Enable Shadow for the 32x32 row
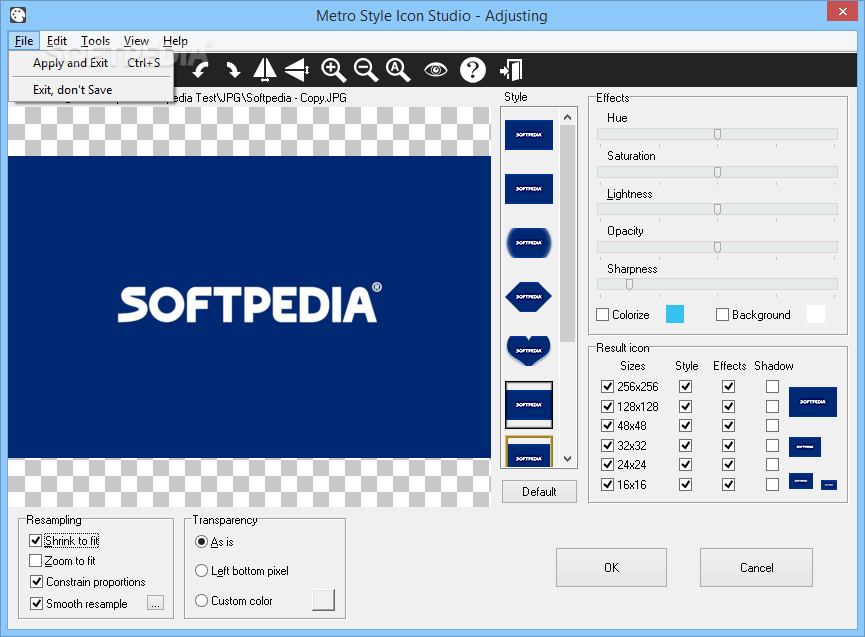The height and width of the screenshot is (637, 865). [772, 445]
